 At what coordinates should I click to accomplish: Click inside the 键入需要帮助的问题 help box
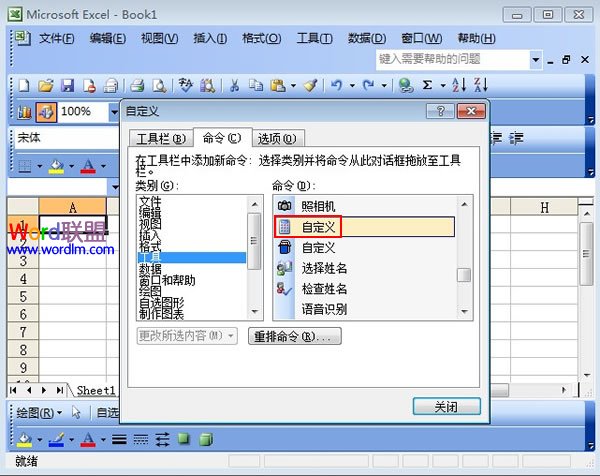coord(453,60)
